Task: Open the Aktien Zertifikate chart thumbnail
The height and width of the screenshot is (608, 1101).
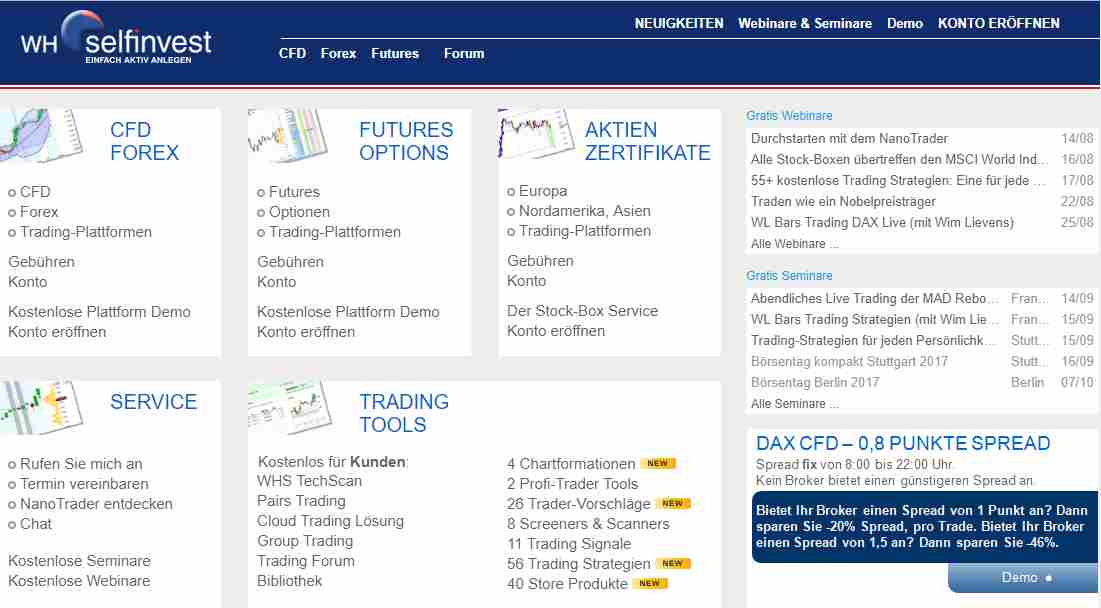Action: 536,133
